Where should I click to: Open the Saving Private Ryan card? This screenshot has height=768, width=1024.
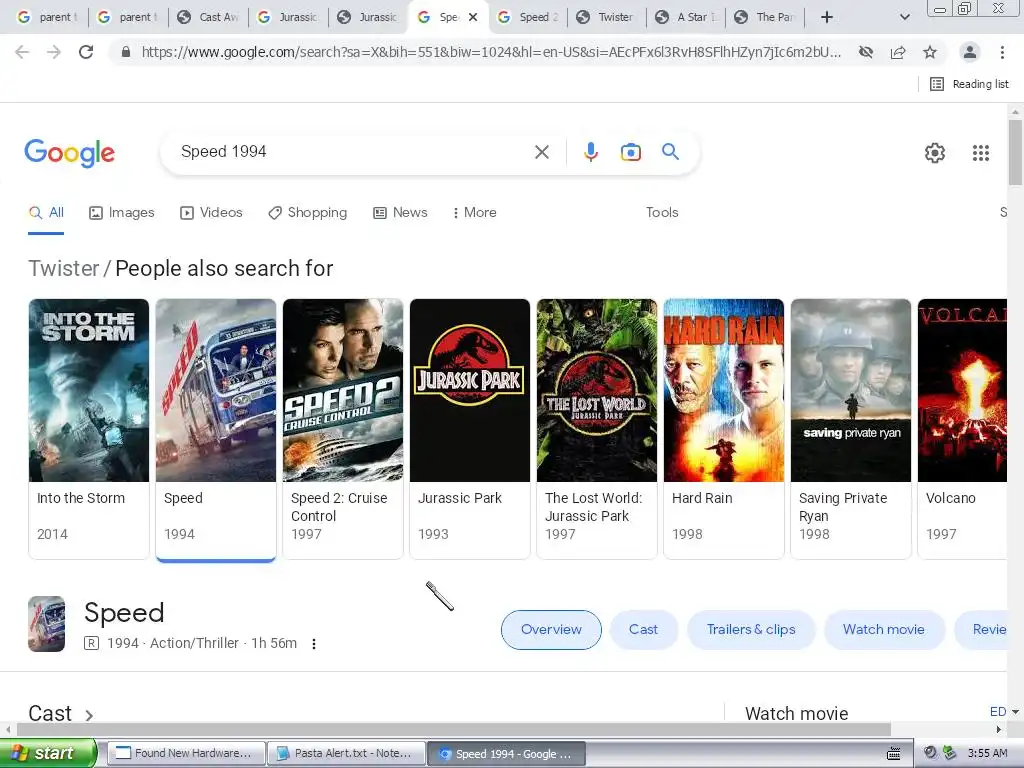point(851,428)
